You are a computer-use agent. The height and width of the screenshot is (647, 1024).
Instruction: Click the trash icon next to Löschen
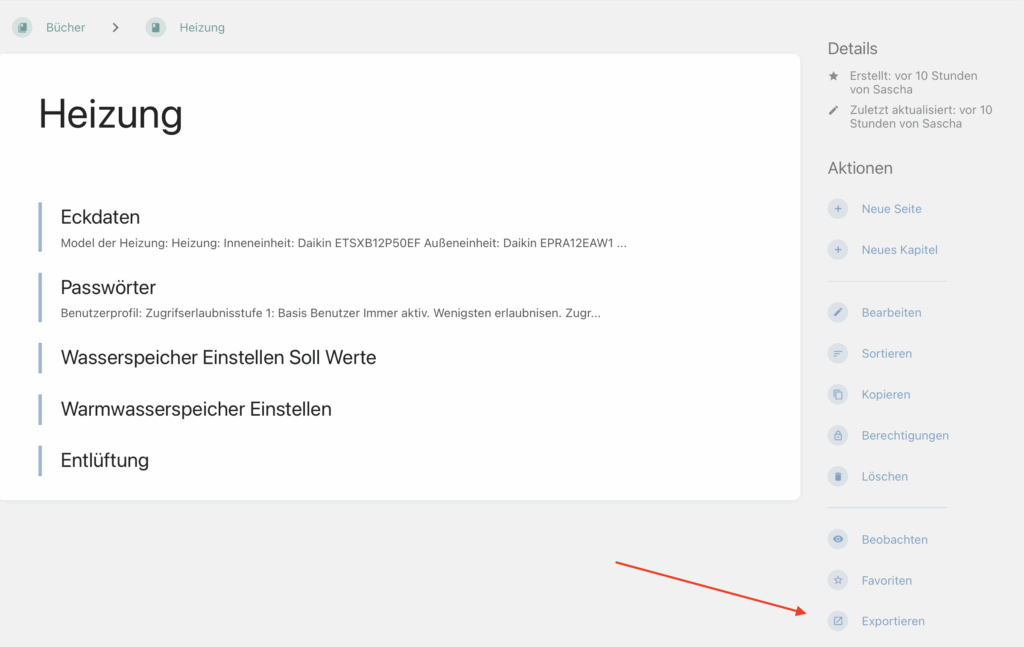coord(838,477)
